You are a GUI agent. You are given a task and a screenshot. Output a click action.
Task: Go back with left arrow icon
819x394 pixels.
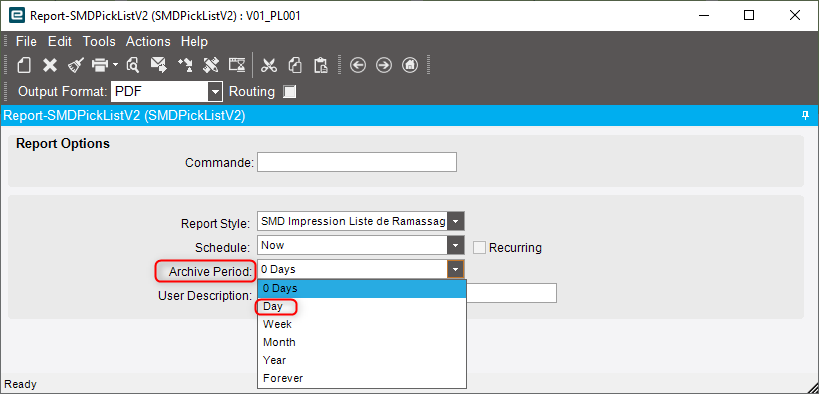tap(358, 65)
